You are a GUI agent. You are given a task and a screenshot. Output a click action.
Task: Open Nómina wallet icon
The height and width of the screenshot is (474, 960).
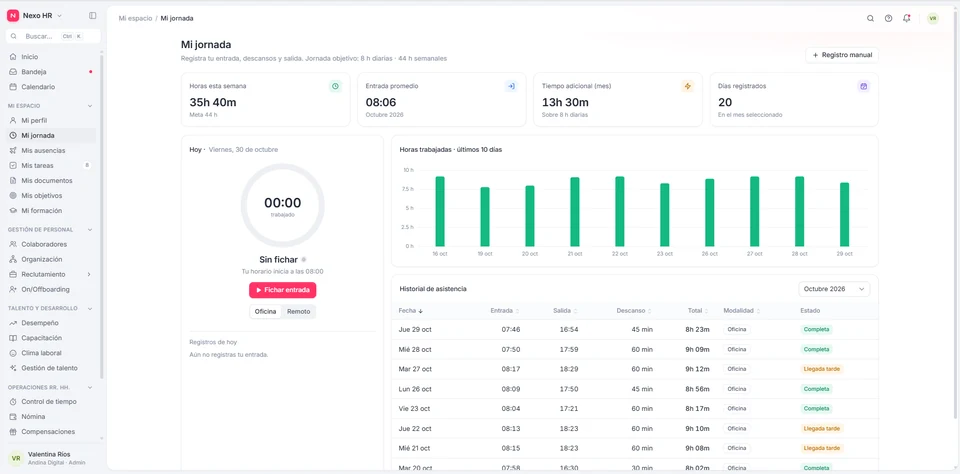pos(13,416)
